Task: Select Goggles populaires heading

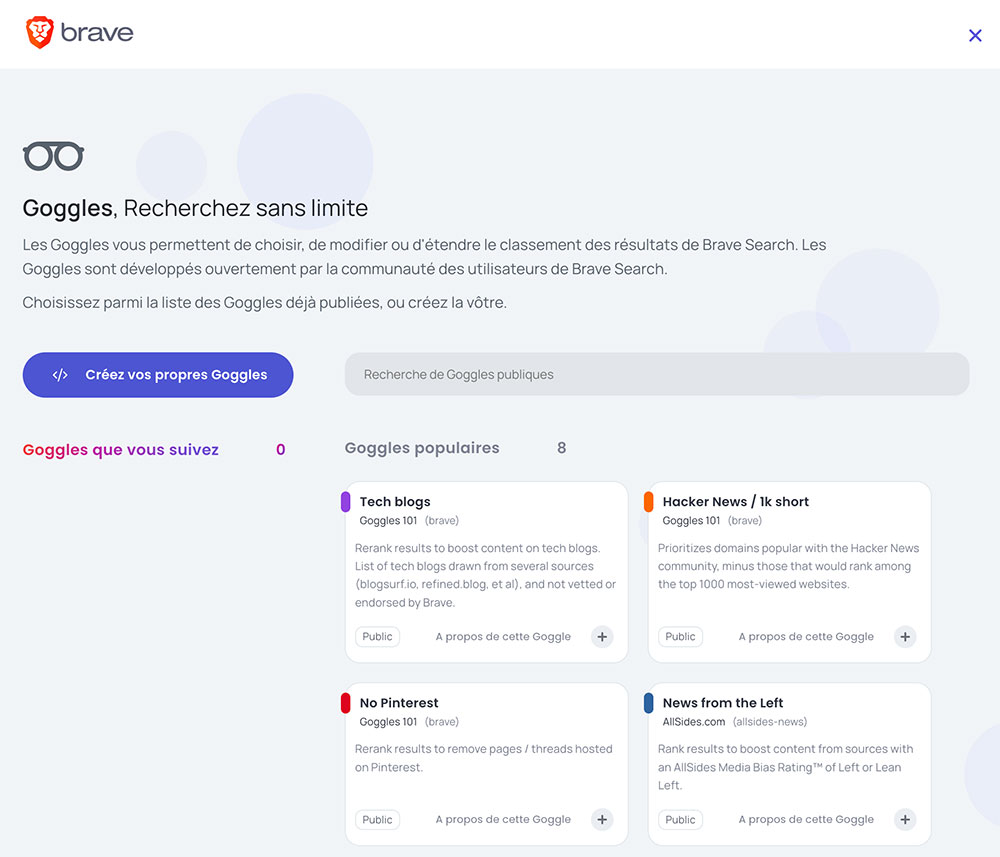Action: tap(422, 448)
